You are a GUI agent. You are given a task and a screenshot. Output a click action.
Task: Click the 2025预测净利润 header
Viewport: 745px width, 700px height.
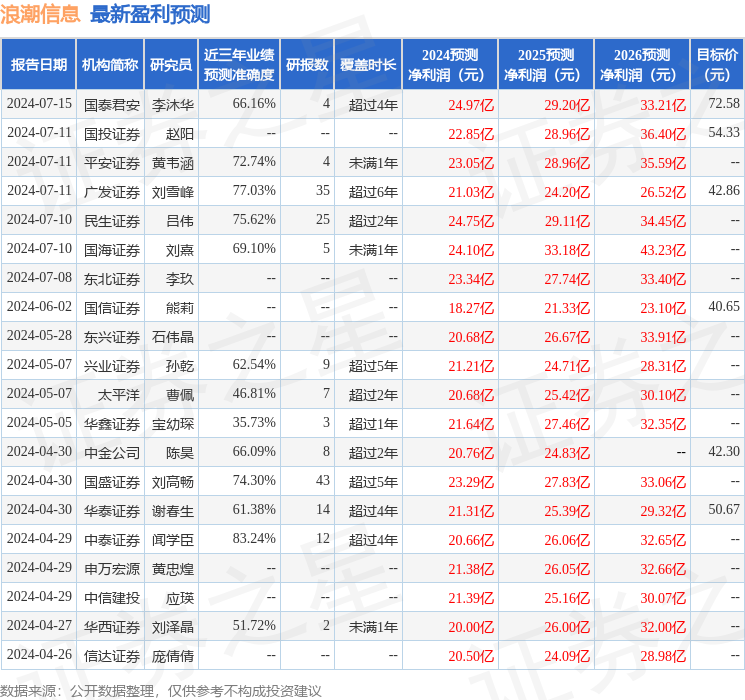546,65
